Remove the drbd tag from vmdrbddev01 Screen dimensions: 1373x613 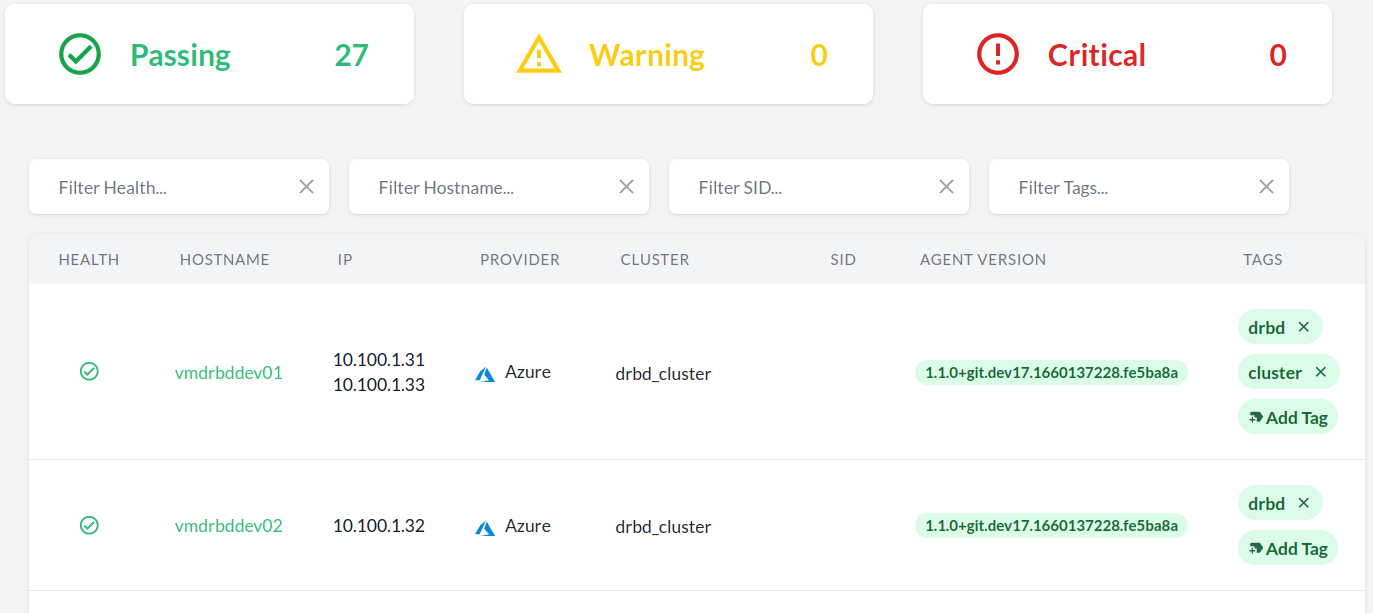click(x=1303, y=327)
